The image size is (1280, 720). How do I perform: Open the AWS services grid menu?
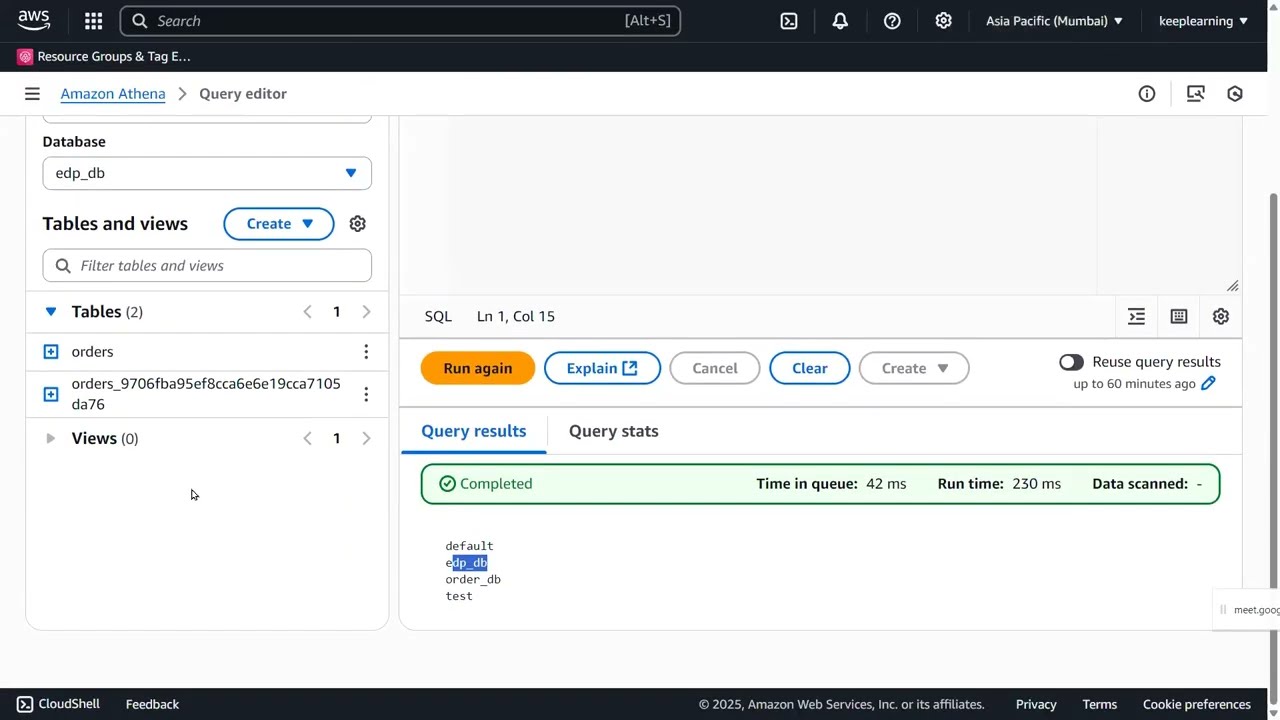coord(93,21)
